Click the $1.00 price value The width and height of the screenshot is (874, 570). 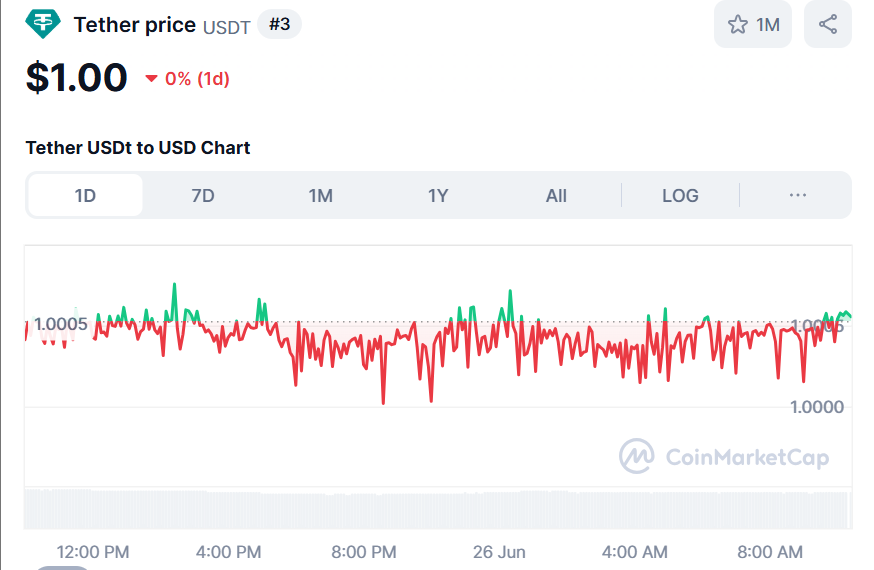[76, 77]
